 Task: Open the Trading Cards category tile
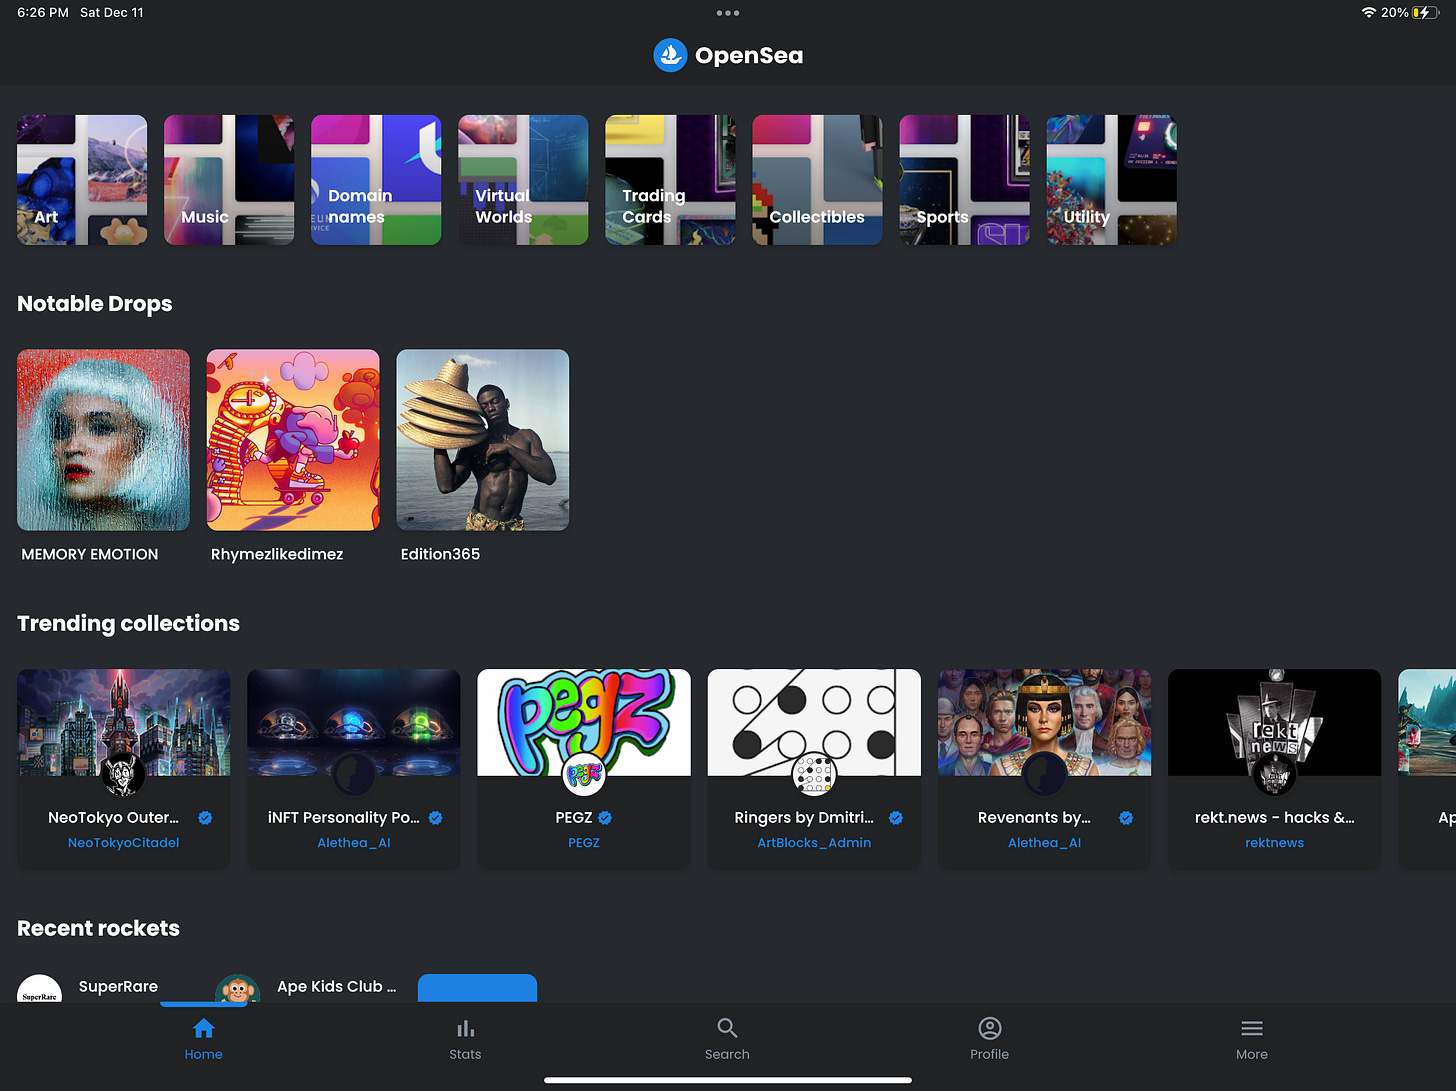[x=670, y=180]
